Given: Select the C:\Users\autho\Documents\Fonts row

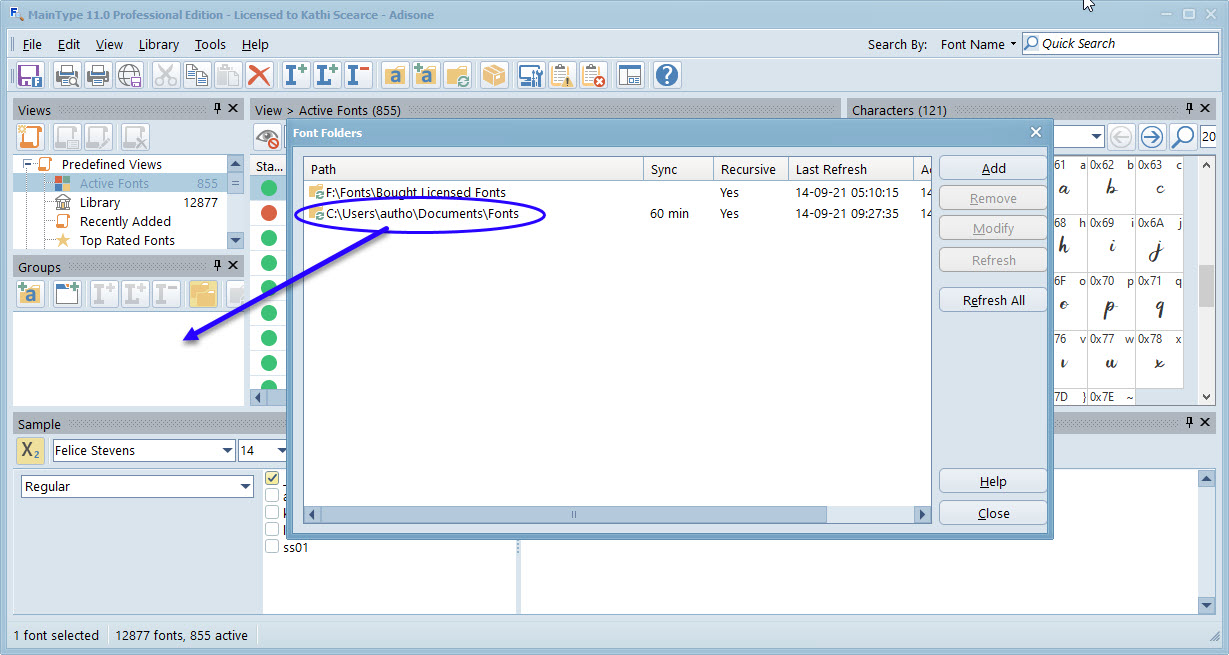Looking at the screenshot, I should [x=618, y=213].
